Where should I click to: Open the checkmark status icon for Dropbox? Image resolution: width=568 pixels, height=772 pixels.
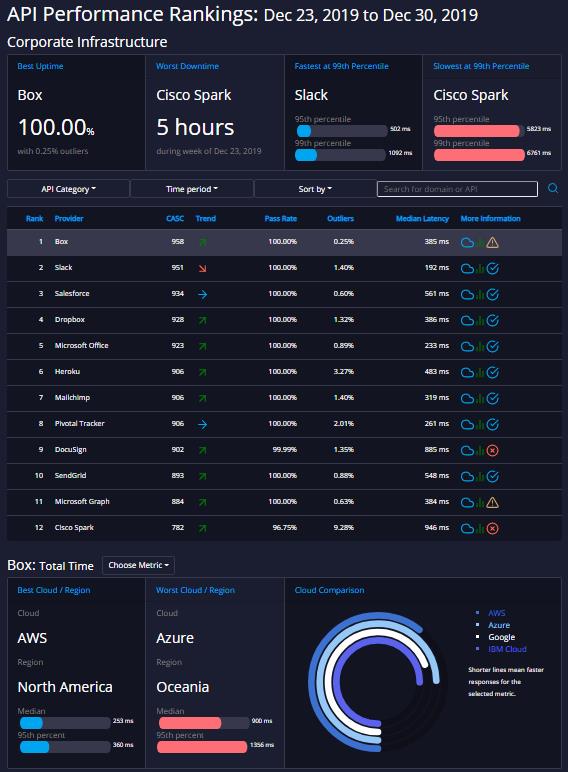click(492, 321)
